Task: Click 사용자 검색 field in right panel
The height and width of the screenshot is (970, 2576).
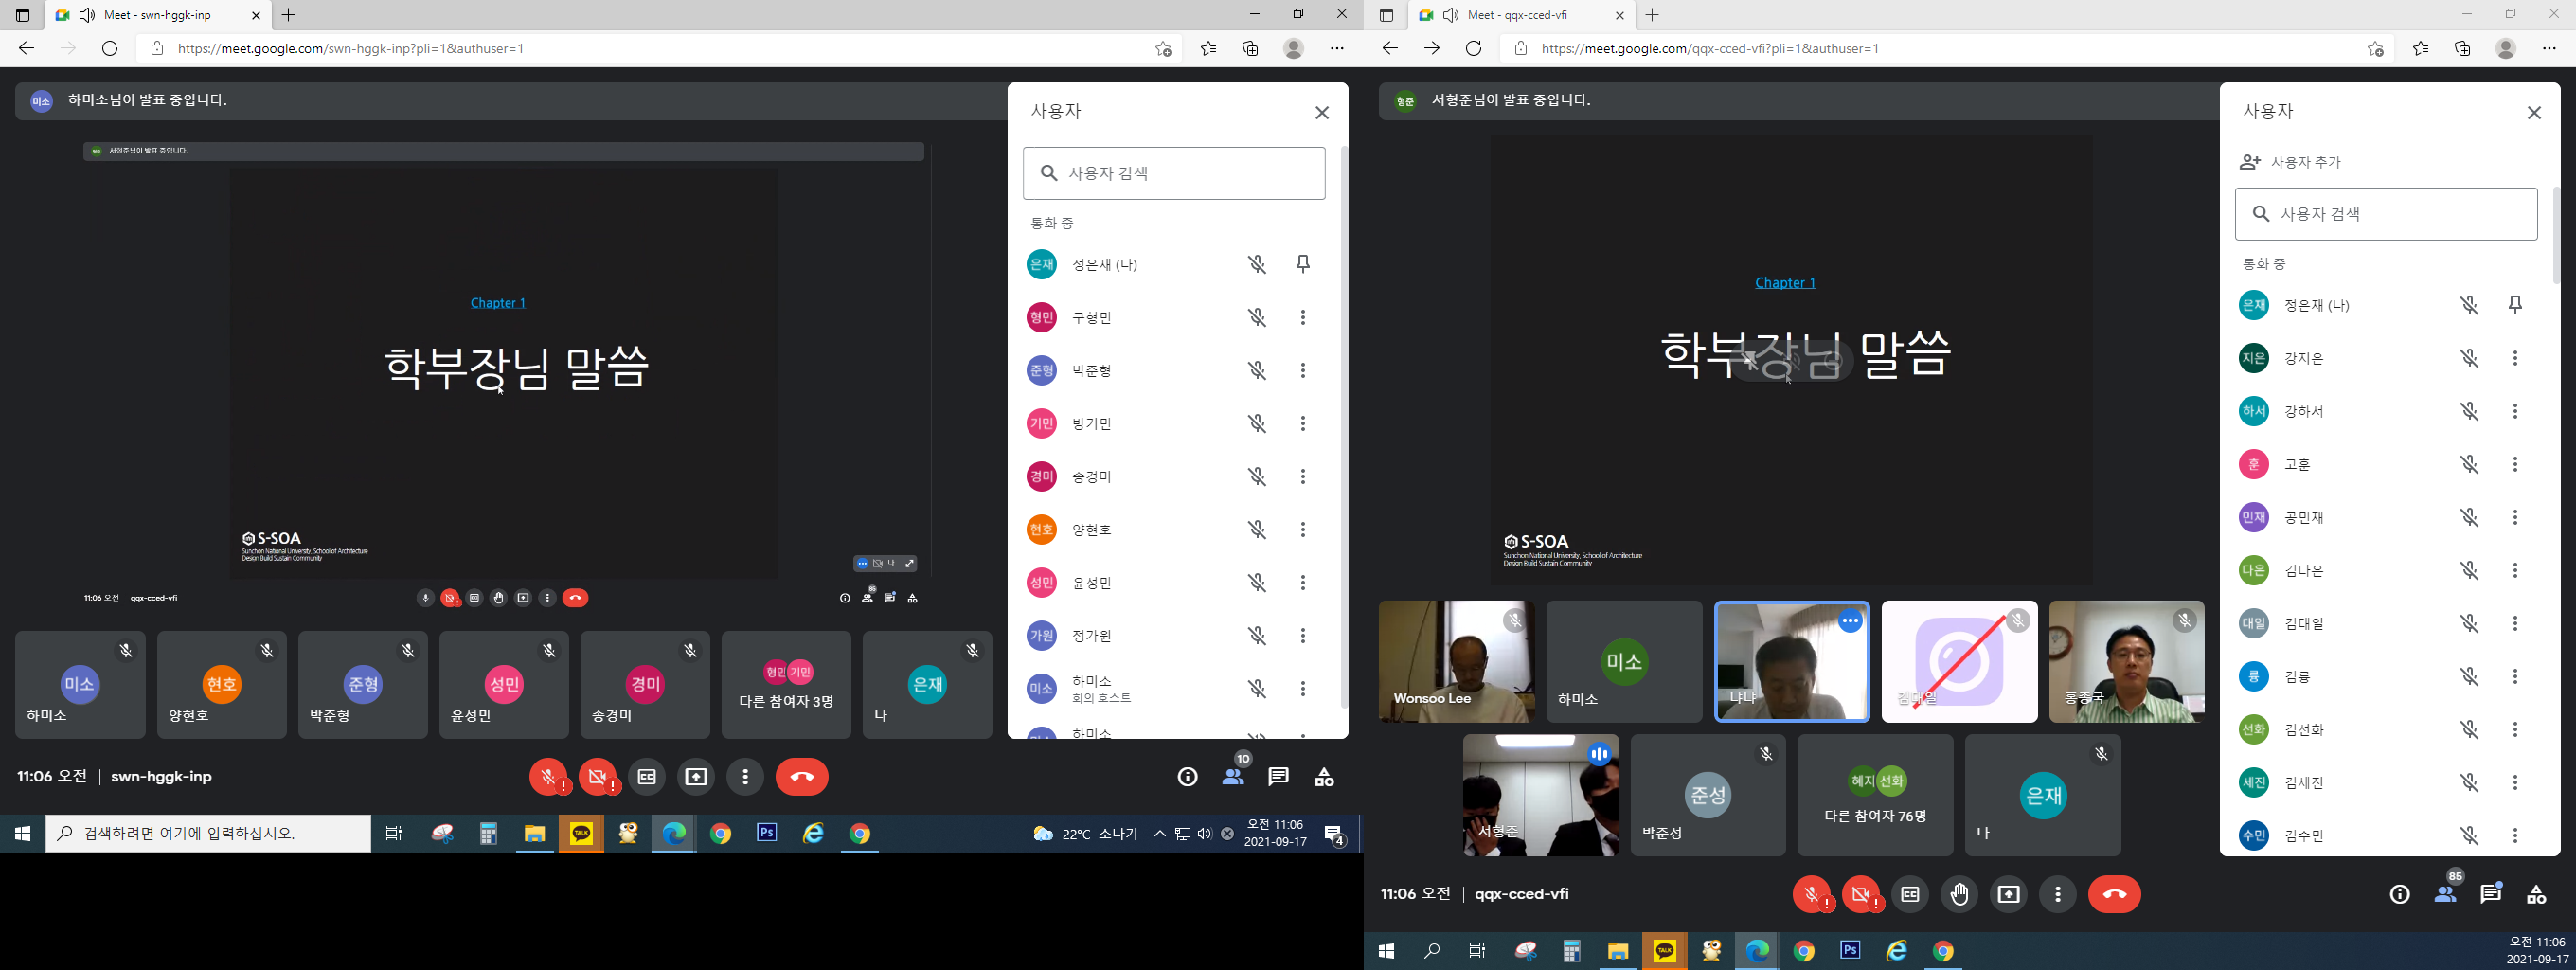Action: click(x=2386, y=214)
